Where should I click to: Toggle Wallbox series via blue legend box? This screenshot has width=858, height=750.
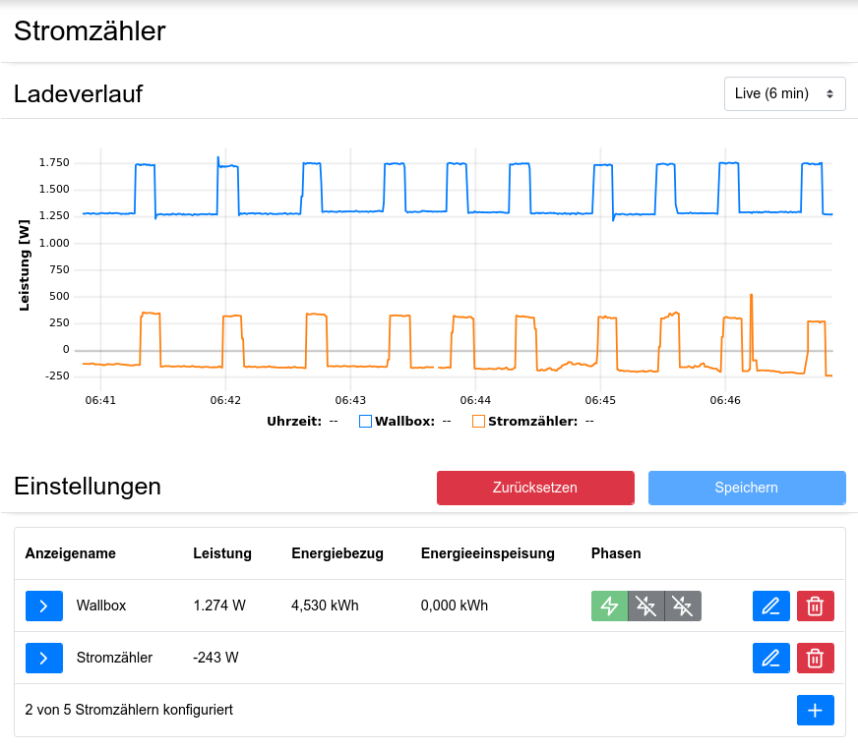coord(365,422)
